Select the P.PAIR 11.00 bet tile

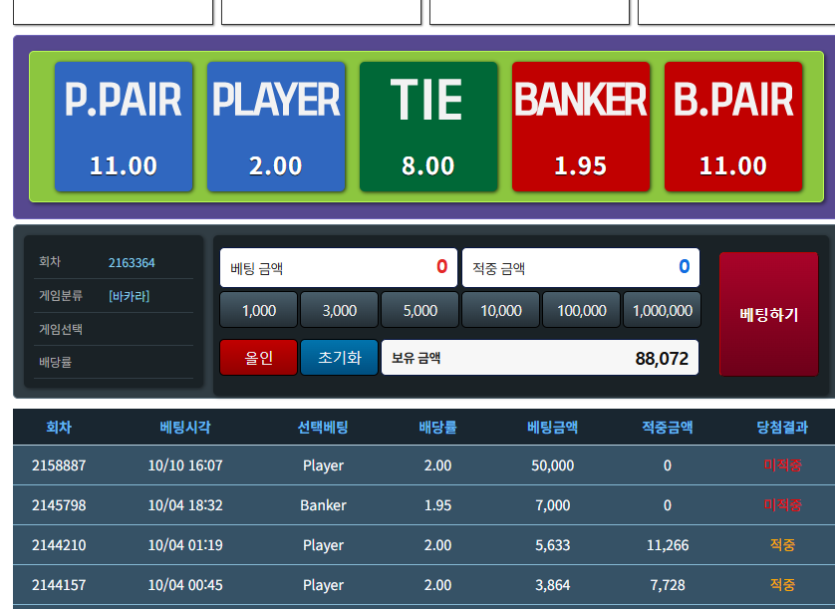[124, 127]
